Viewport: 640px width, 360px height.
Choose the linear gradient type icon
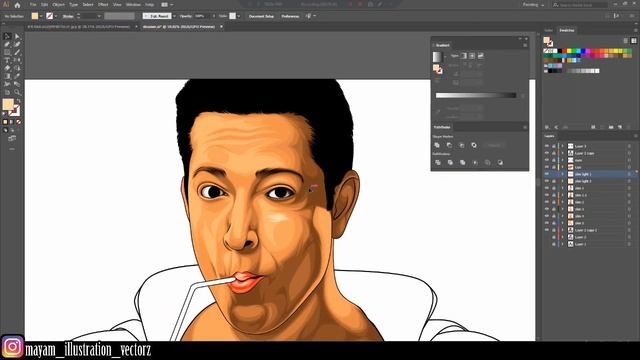[x=464, y=56]
